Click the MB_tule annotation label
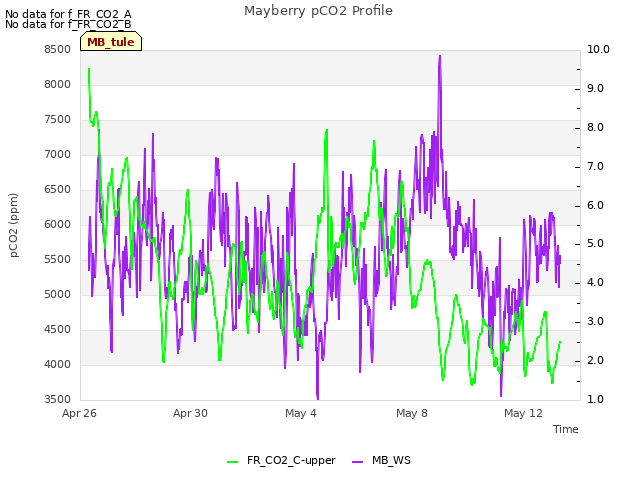 [111, 42]
